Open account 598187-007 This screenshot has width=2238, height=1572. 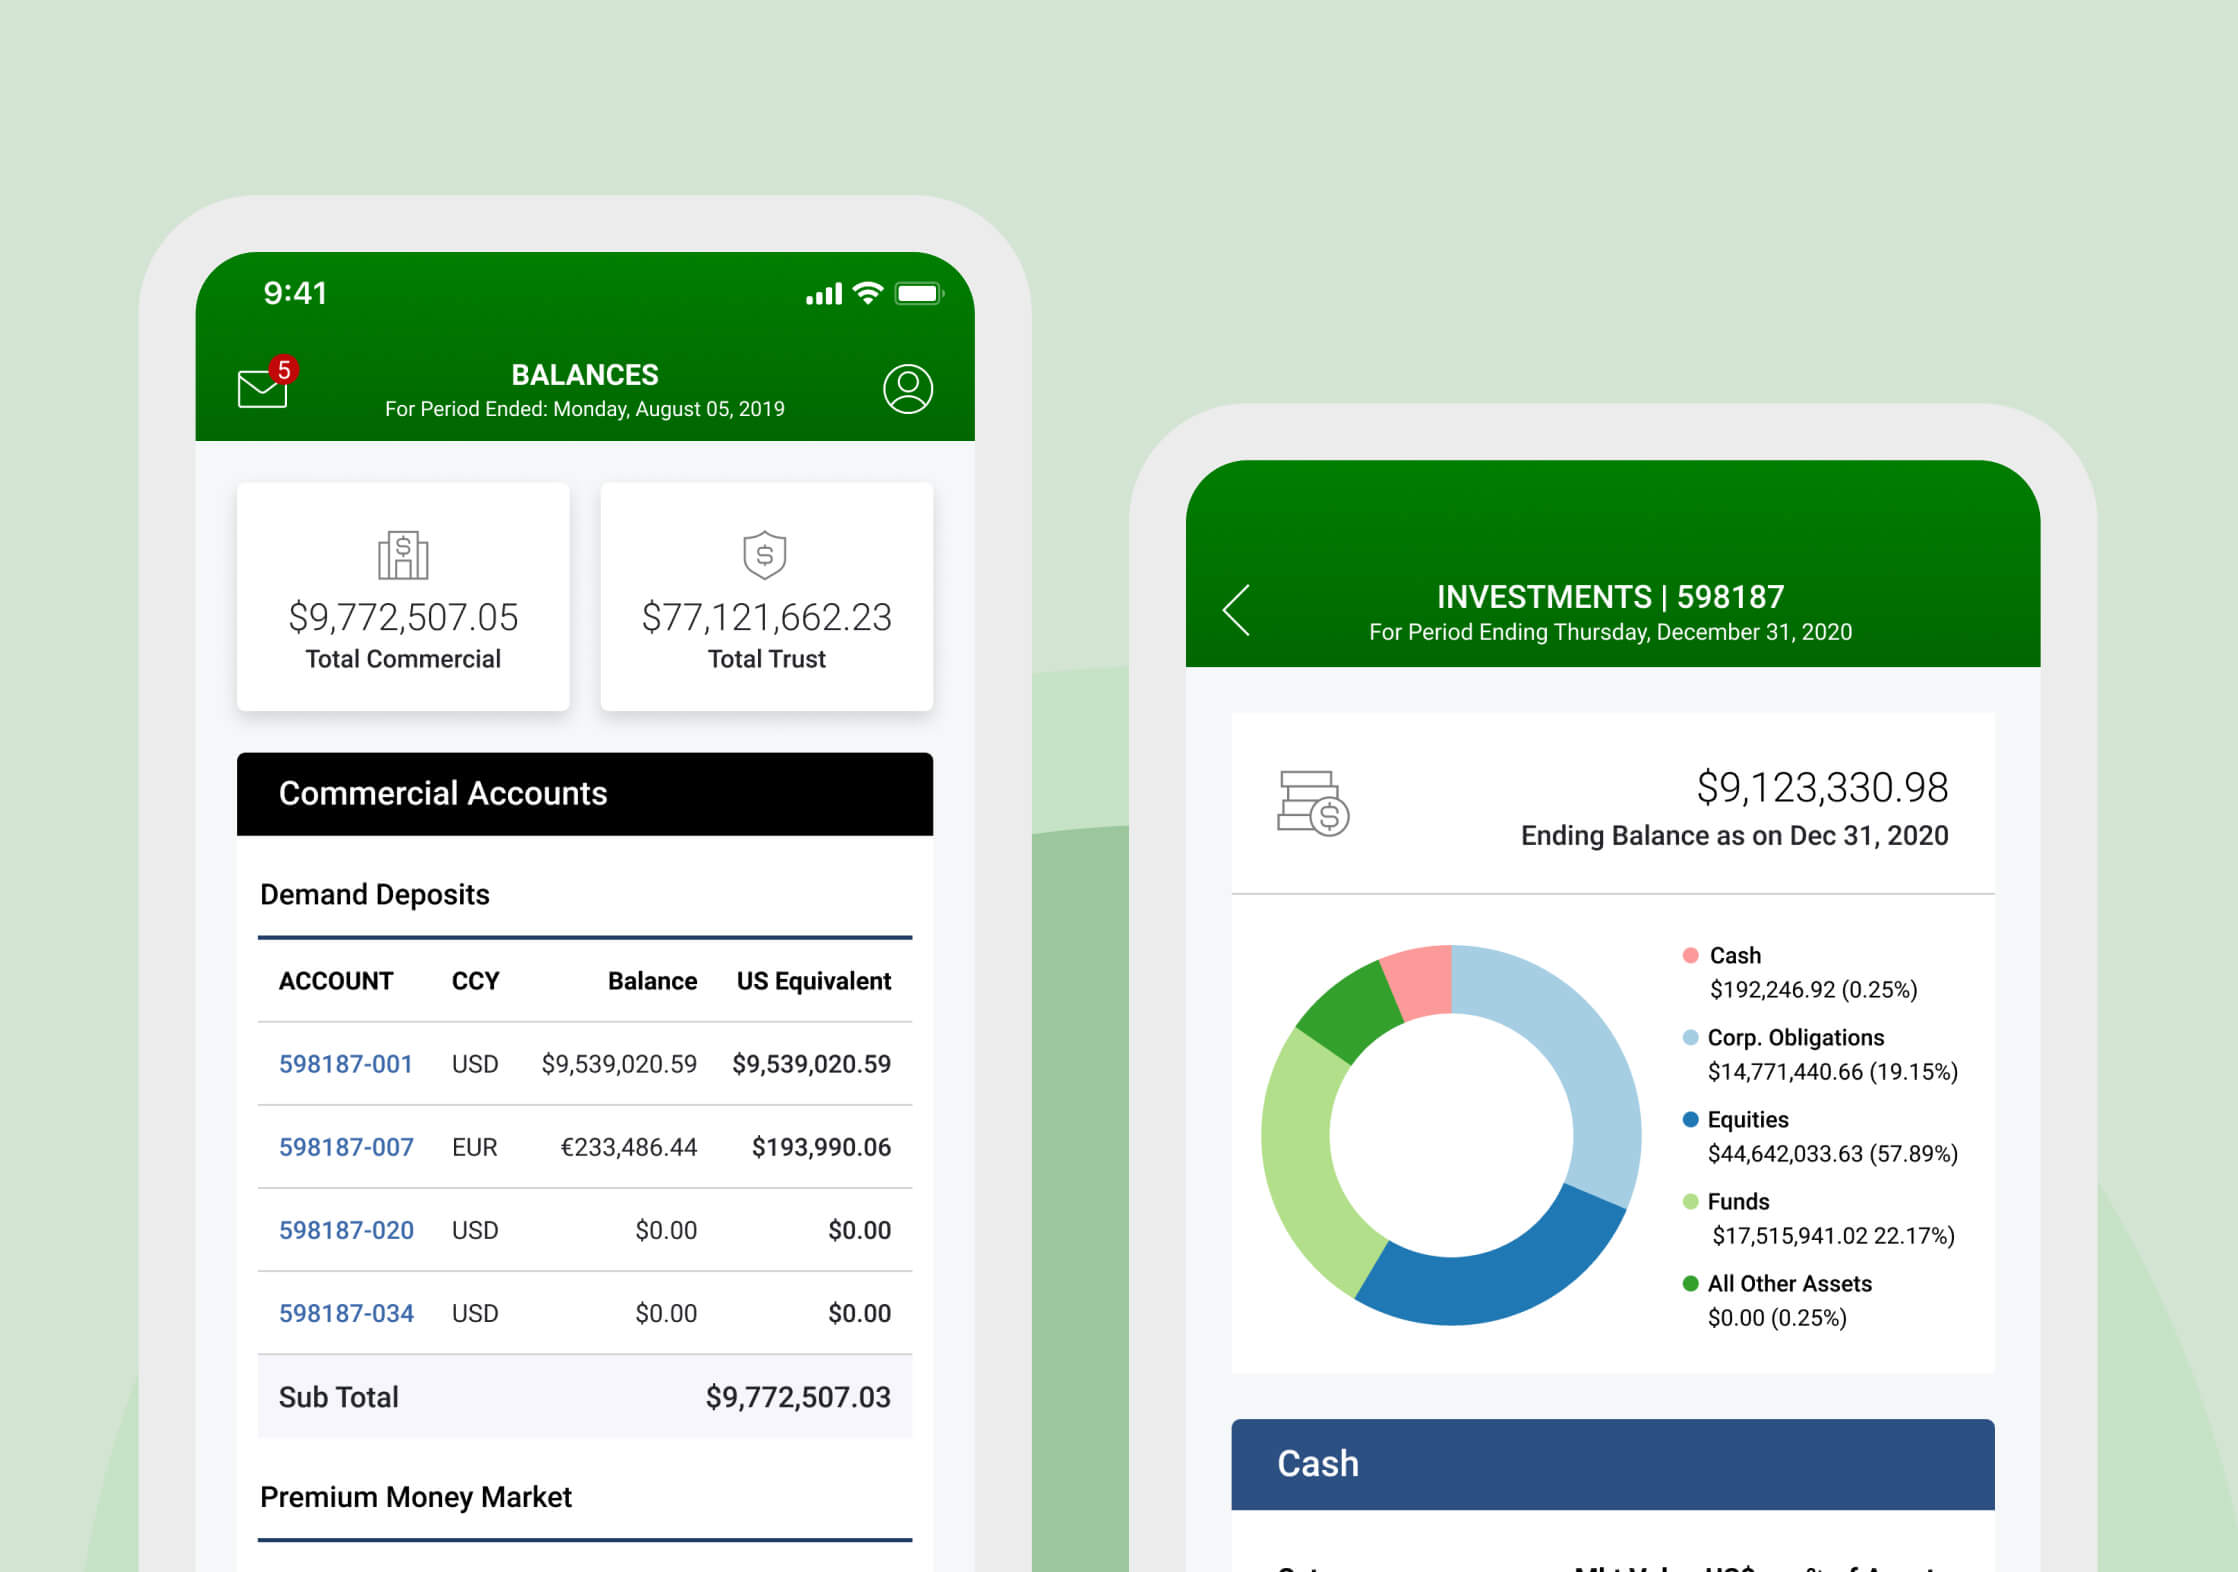click(346, 1147)
